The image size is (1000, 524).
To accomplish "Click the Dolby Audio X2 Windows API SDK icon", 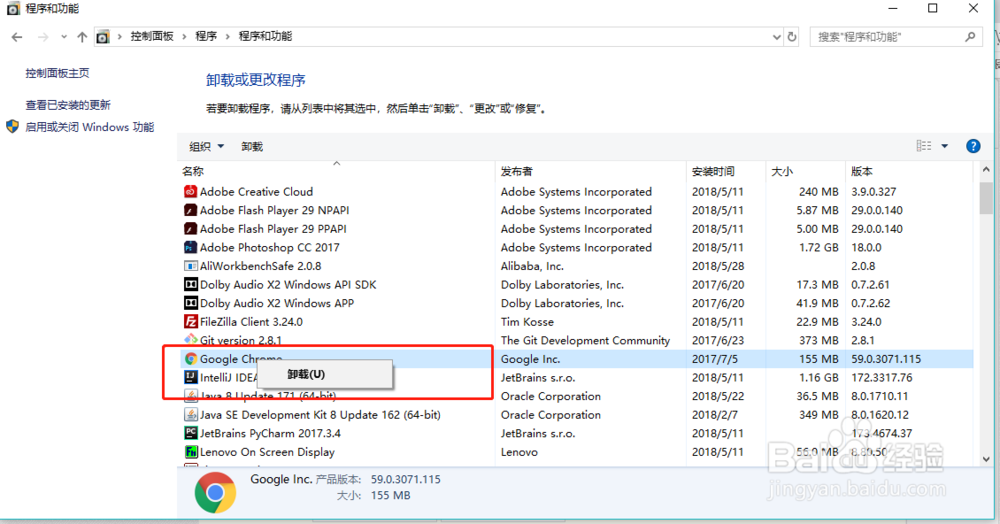I will point(190,284).
